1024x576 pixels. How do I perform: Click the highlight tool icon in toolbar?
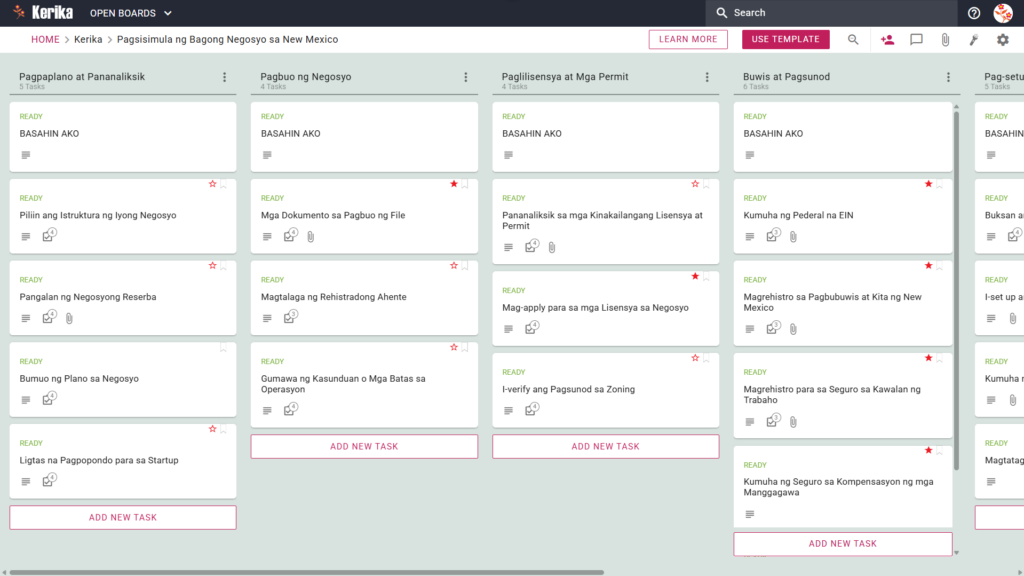click(974, 40)
